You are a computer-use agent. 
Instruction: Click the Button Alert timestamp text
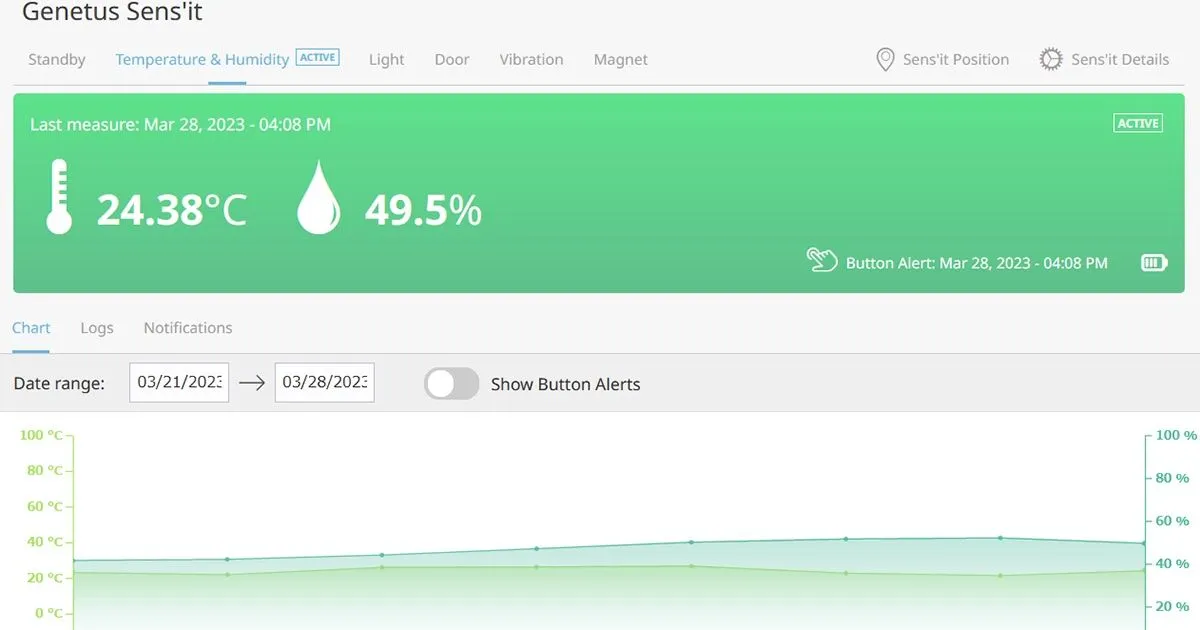[977, 263]
